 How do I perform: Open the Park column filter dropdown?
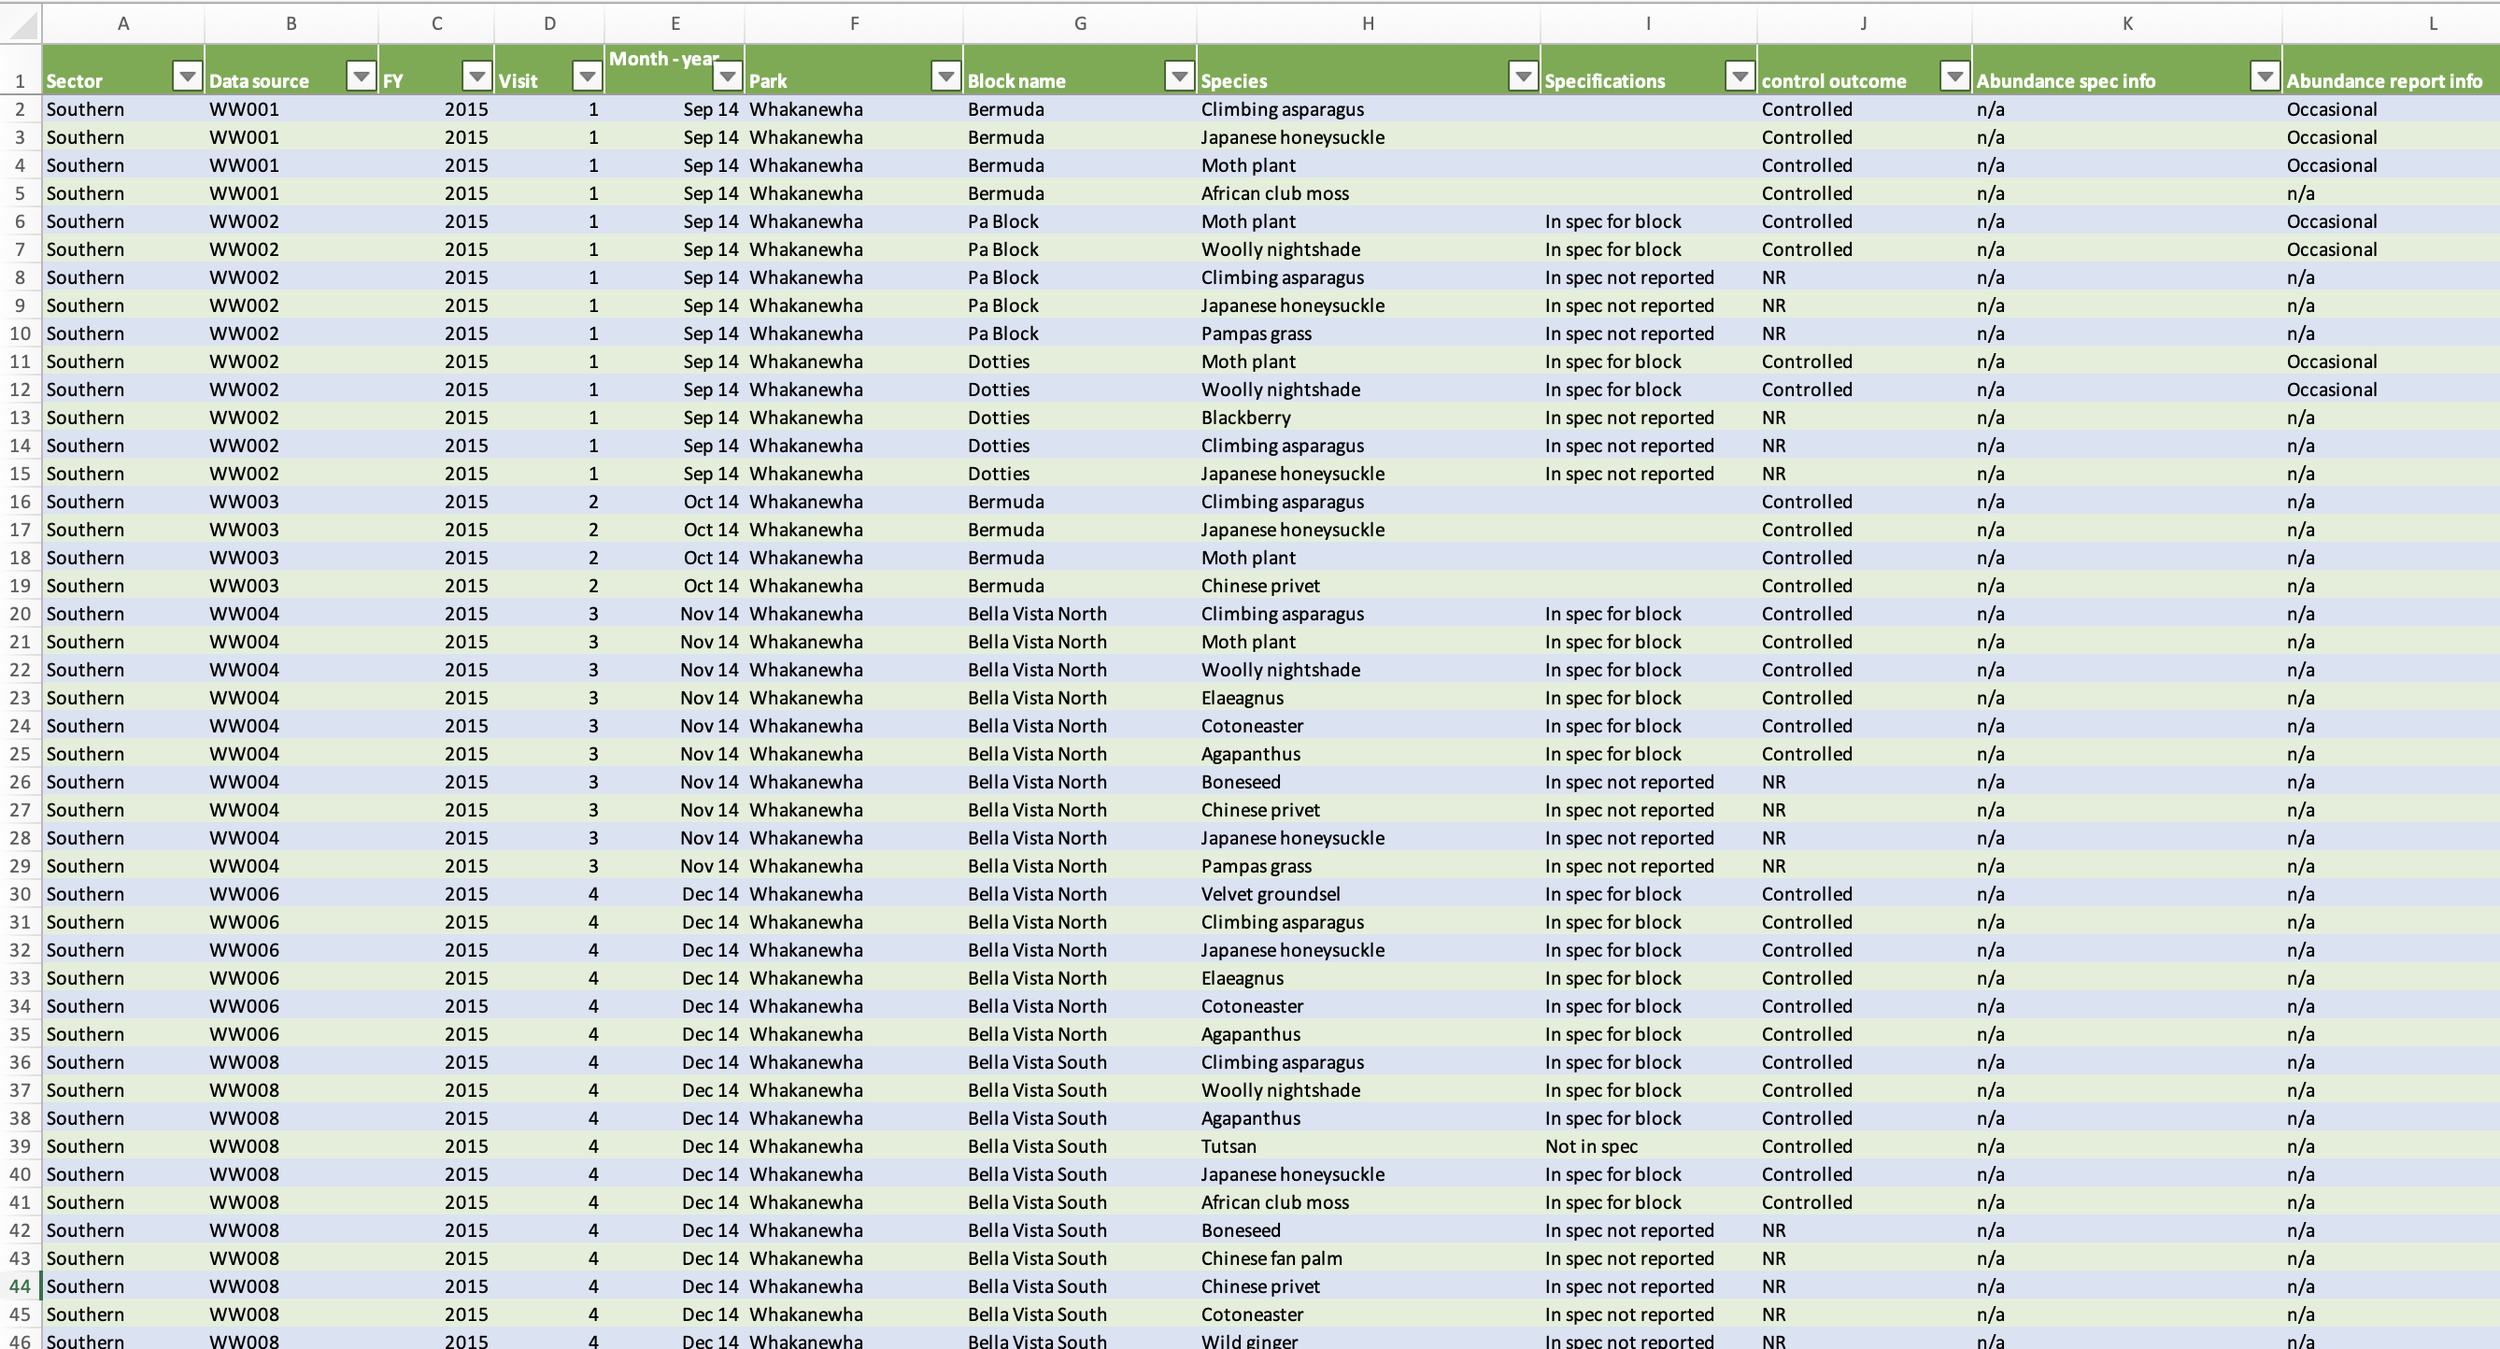(x=945, y=77)
